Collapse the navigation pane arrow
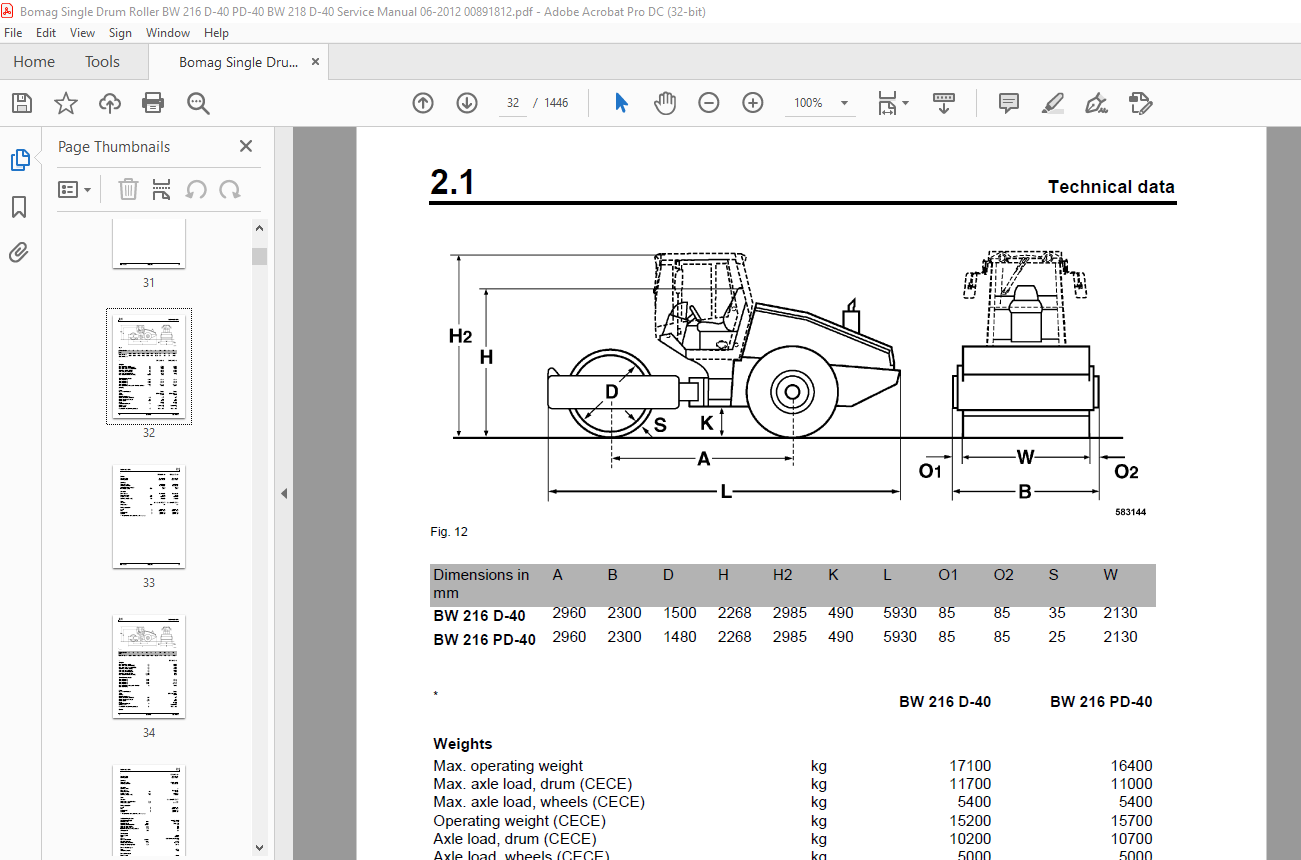The height and width of the screenshot is (860, 1301). 284,493
